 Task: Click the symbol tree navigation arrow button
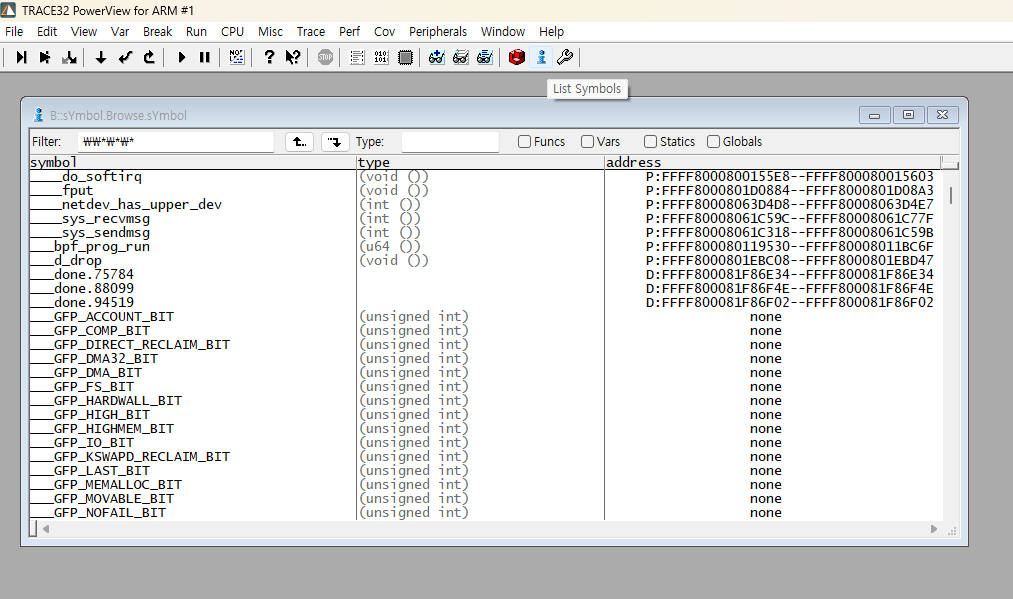tap(333, 141)
